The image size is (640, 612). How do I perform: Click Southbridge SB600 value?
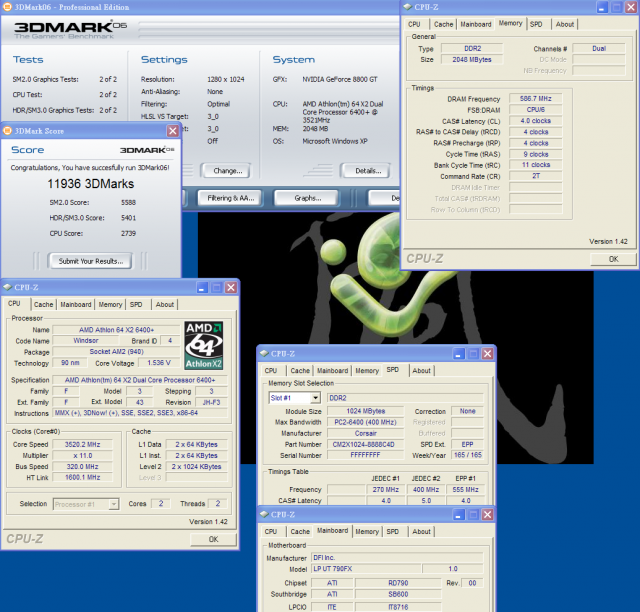pos(398,594)
